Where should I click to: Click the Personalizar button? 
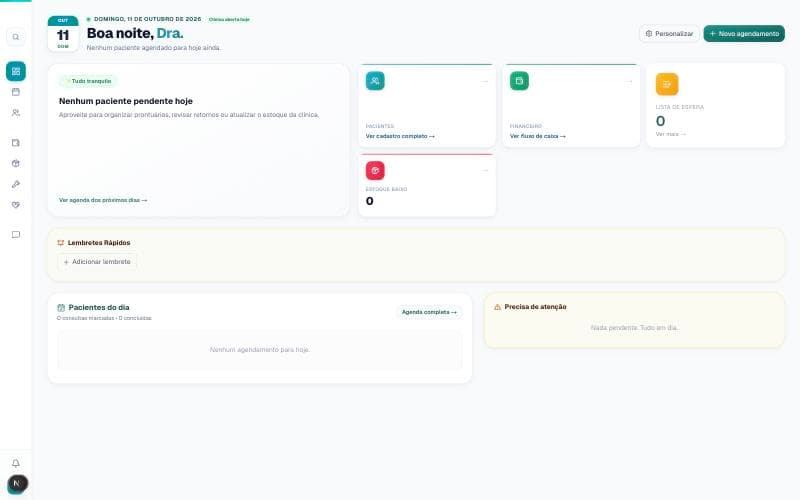click(x=669, y=34)
